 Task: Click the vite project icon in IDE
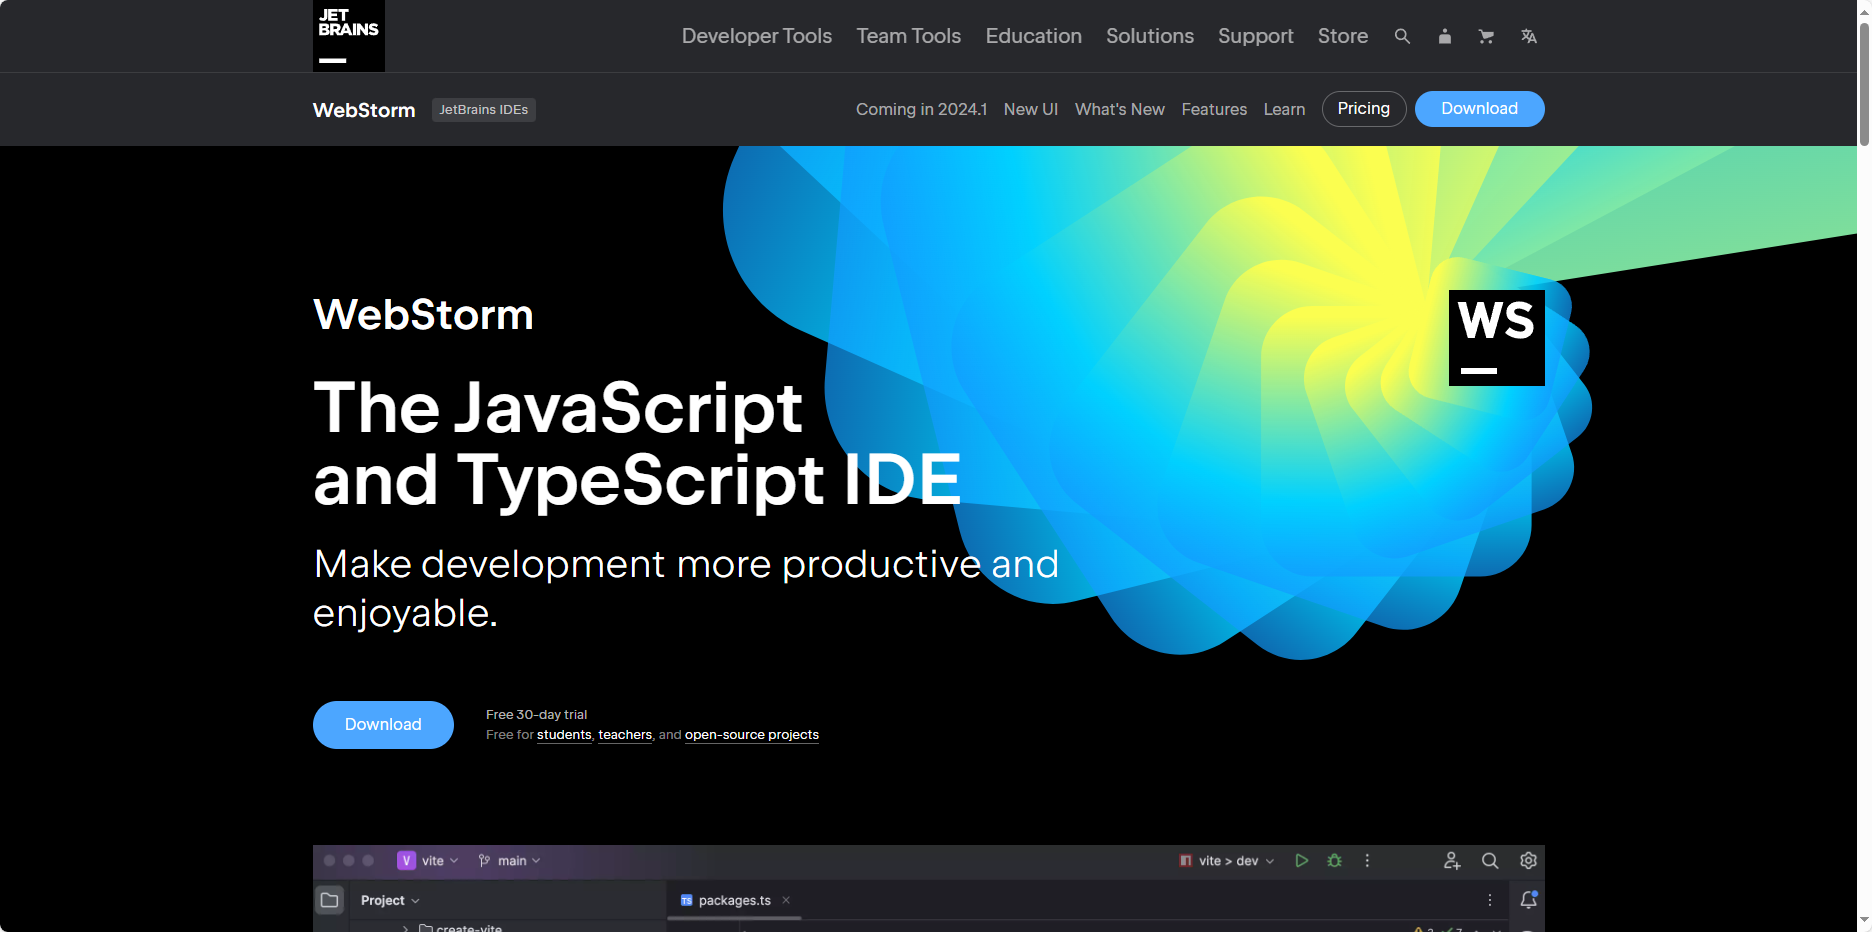(x=406, y=860)
